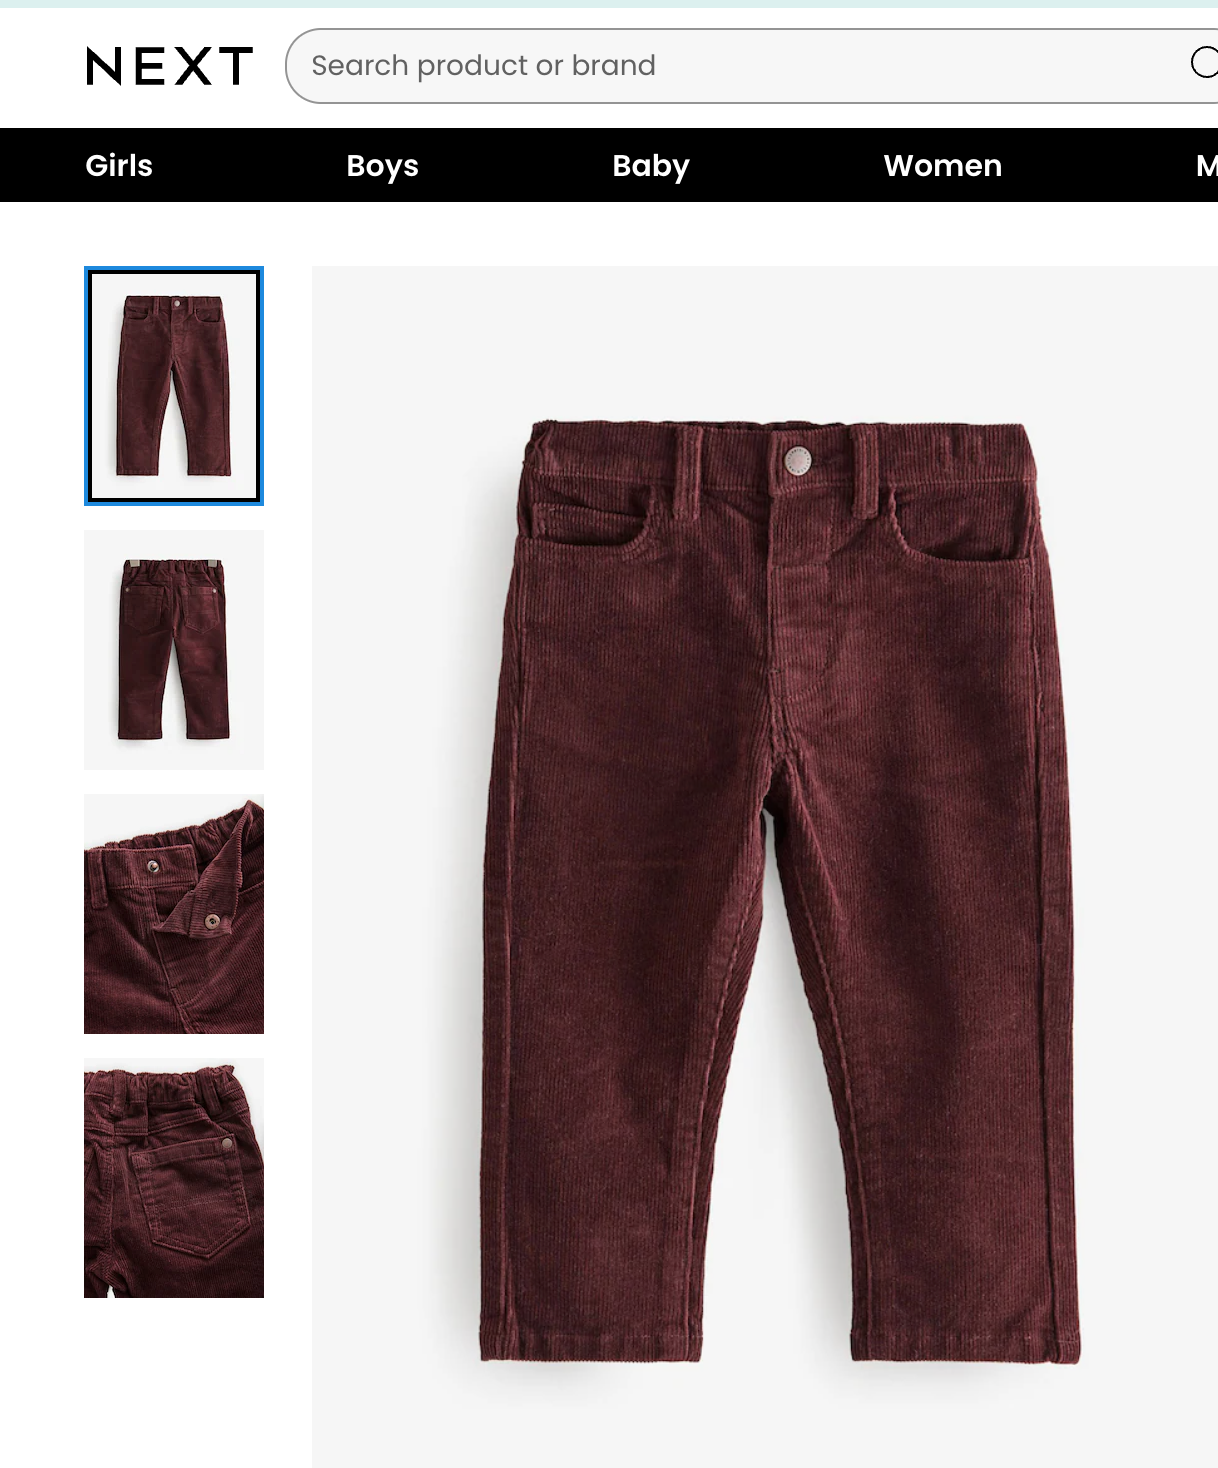Open the partly visible Men menu item
This screenshot has width=1218, height=1468.
pos(1206,165)
